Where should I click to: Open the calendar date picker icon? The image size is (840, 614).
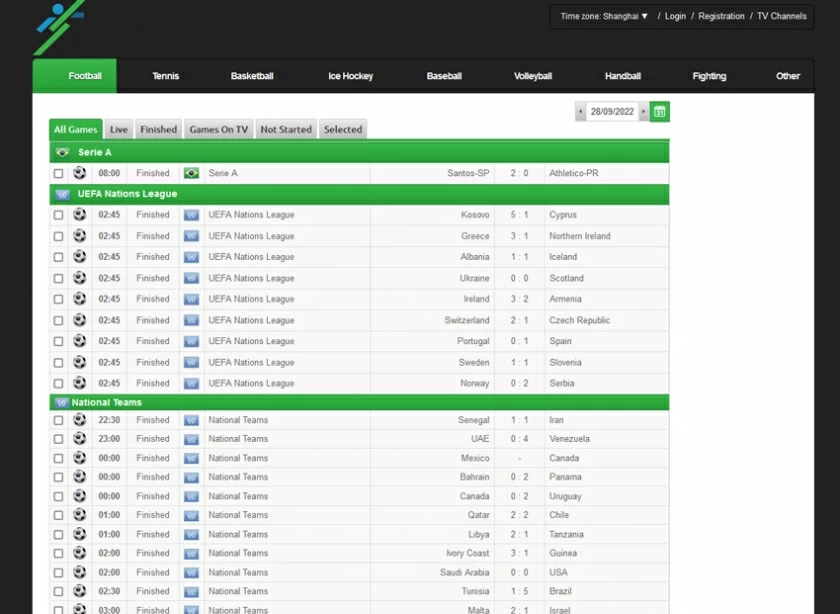659,112
